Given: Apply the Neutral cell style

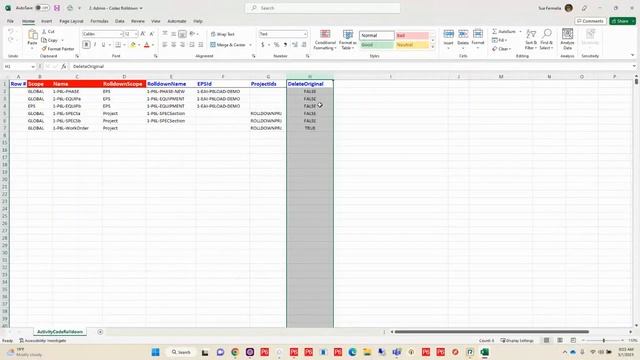Looking at the screenshot, I should (412, 45).
